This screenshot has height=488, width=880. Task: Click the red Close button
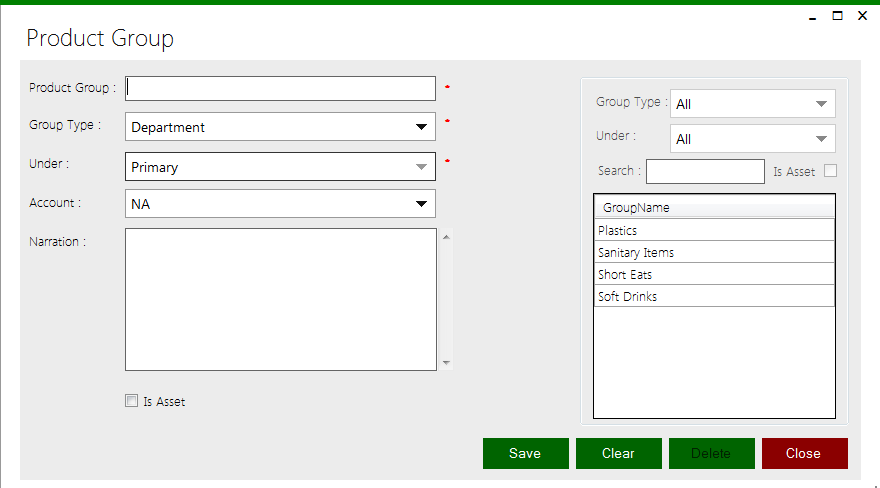click(804, 453)
